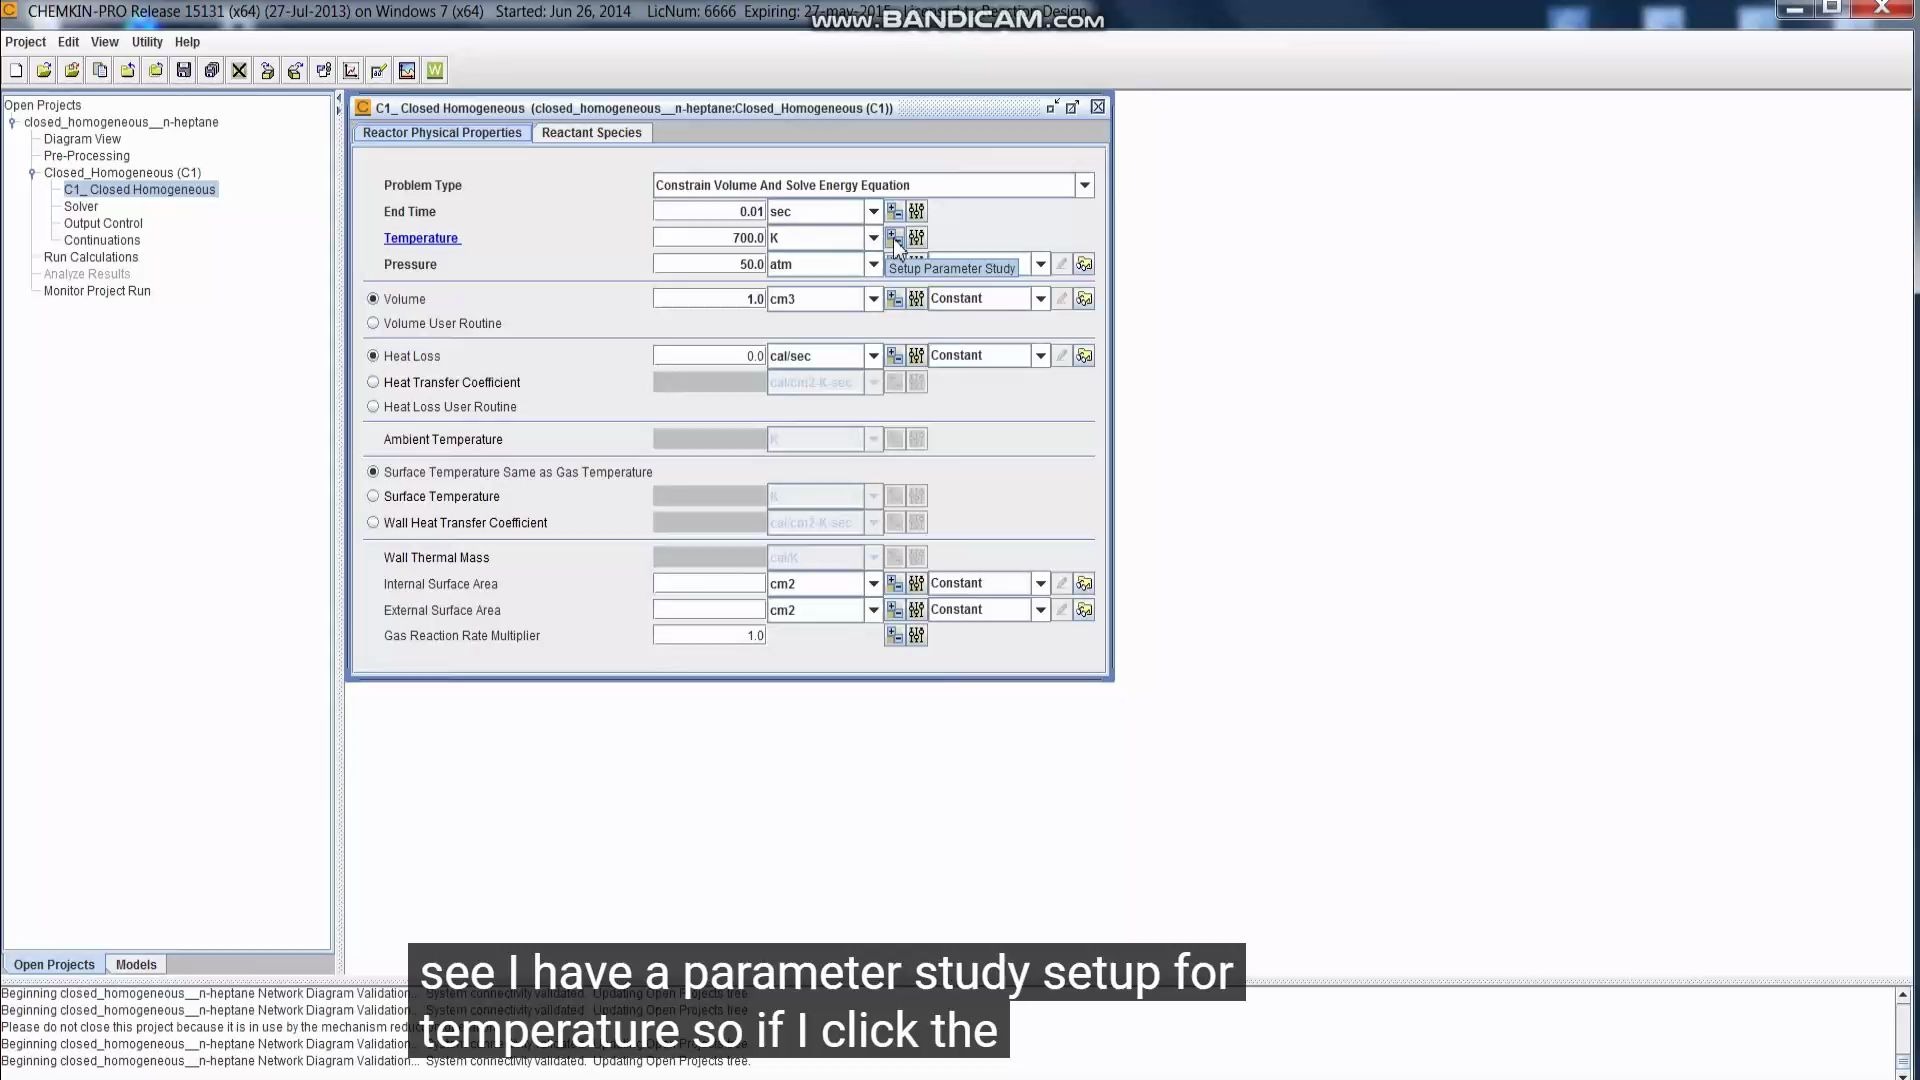Open Monitor Project Run in tree
Viewport: 1920px width, 1080px height.
97,291
